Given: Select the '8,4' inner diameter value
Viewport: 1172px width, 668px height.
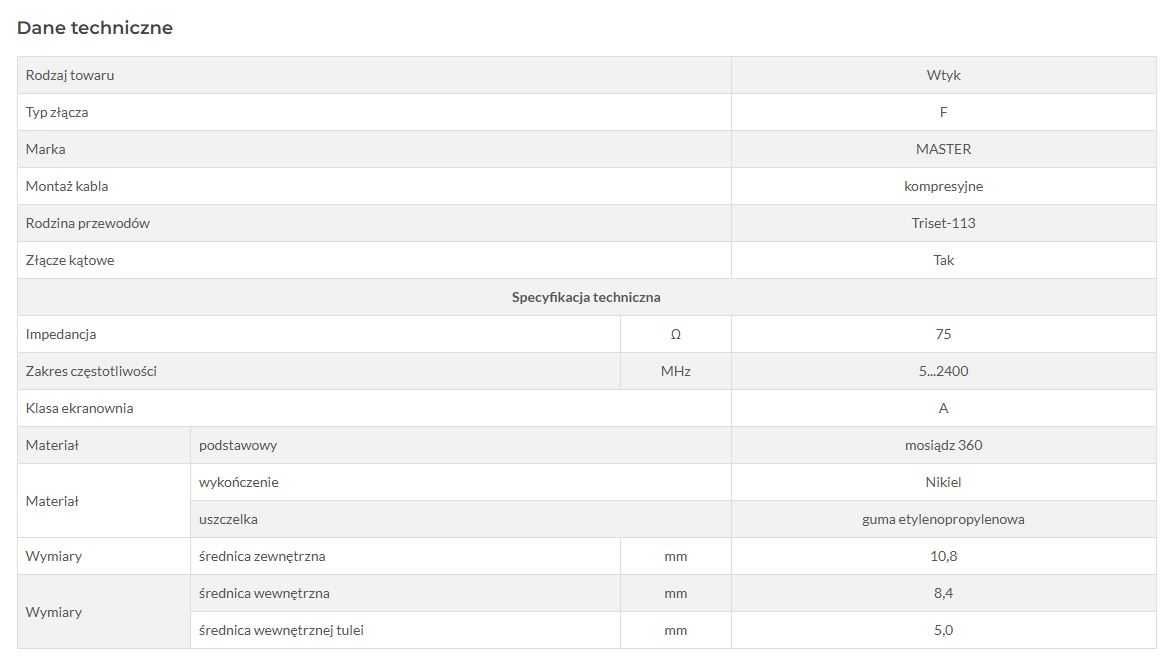Looking at the screenshot, I should point(943,593).
